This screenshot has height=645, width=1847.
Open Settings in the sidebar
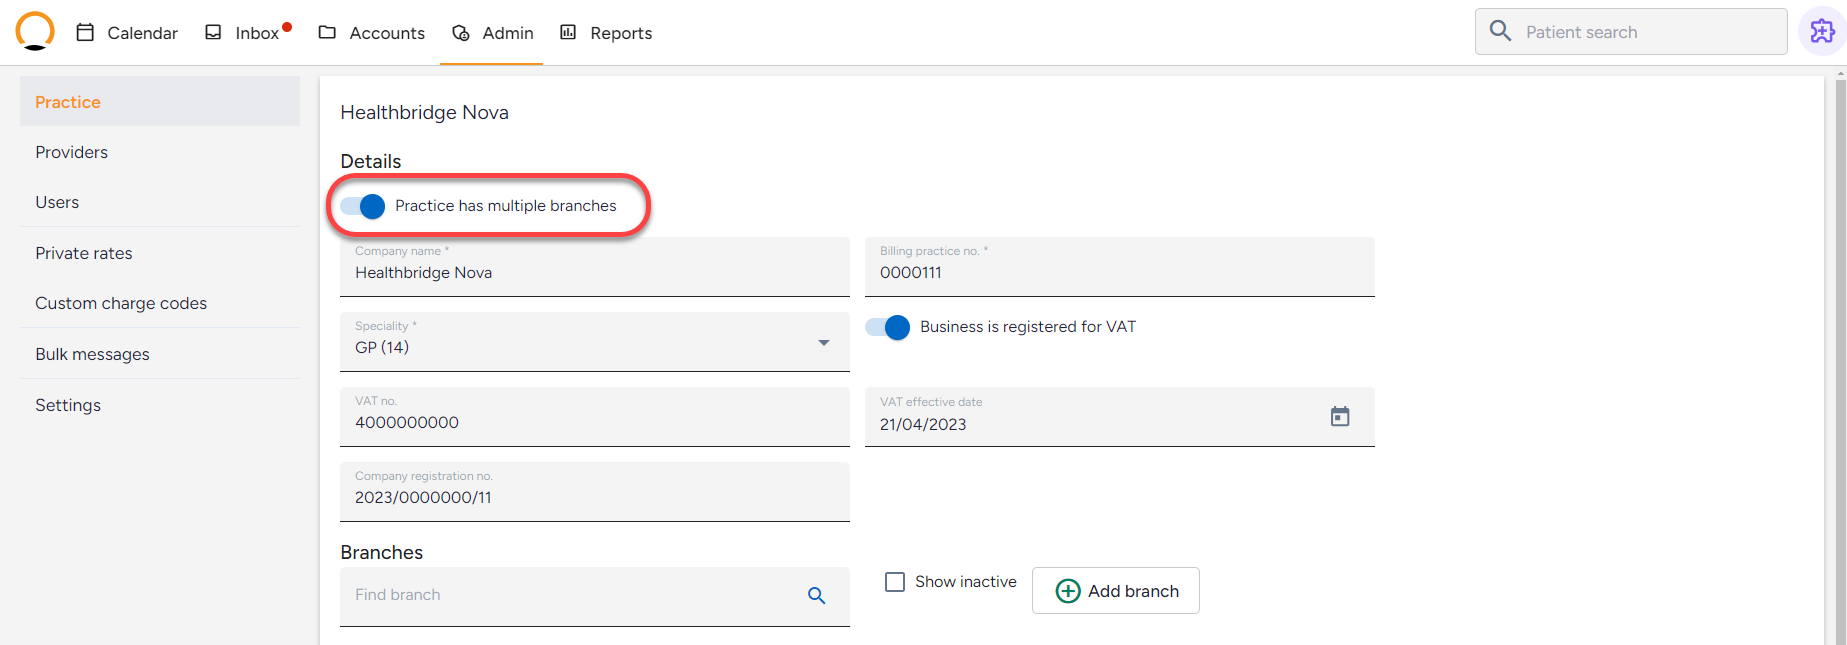point(160,405)
